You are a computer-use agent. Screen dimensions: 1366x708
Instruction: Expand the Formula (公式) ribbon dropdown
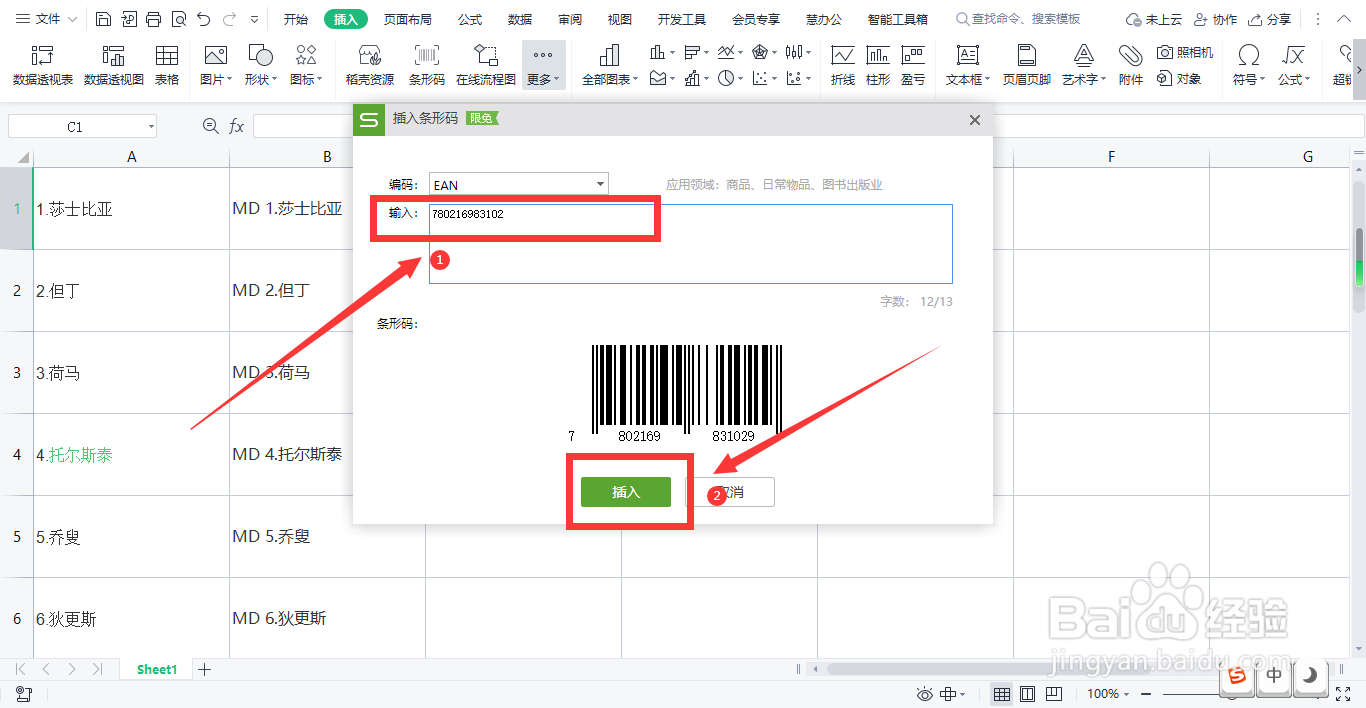(x=1309, y=79)
